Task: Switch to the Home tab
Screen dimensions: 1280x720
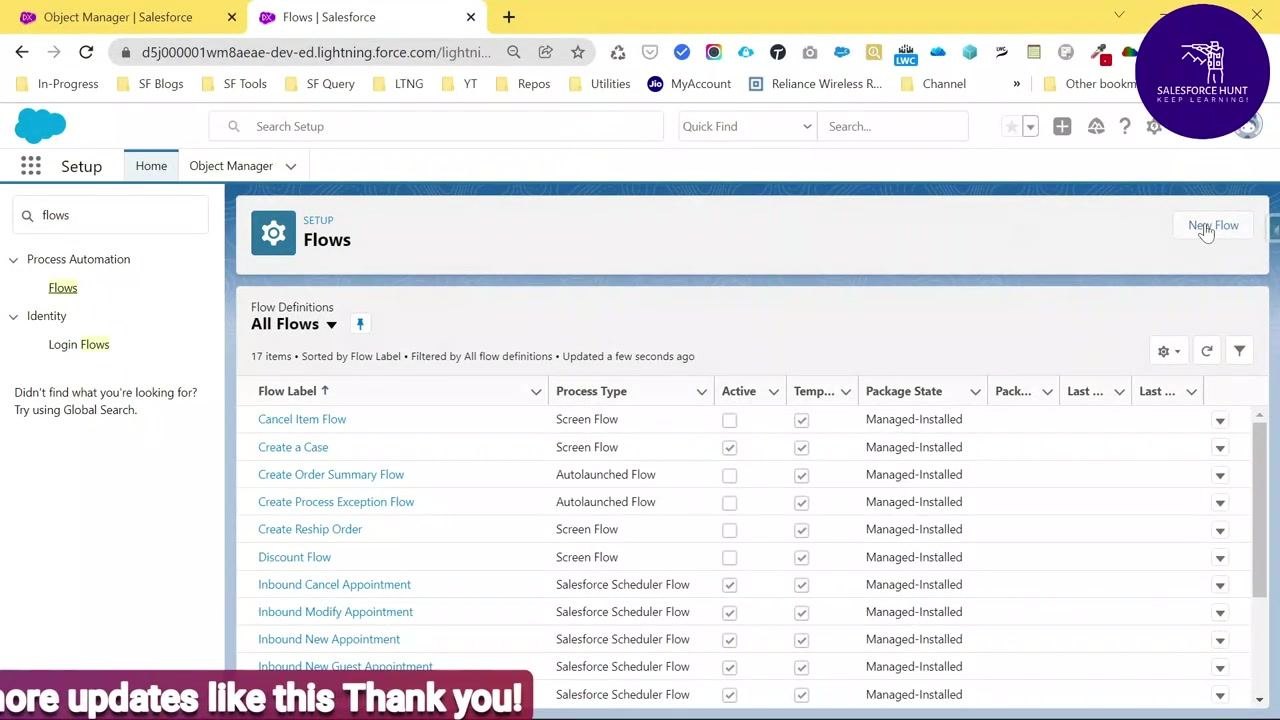Action: click(x=151, y=166)
